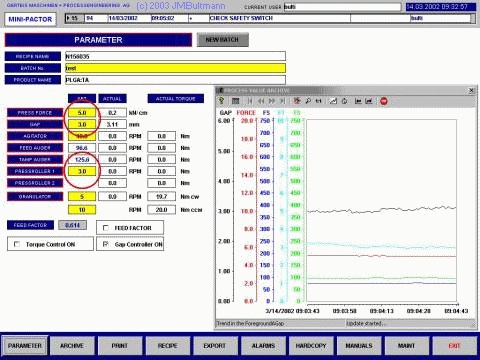Screen dimensions: 480x360
Task: Open the ARCHIVE bottom tab
Action: [x=72, y=346]
